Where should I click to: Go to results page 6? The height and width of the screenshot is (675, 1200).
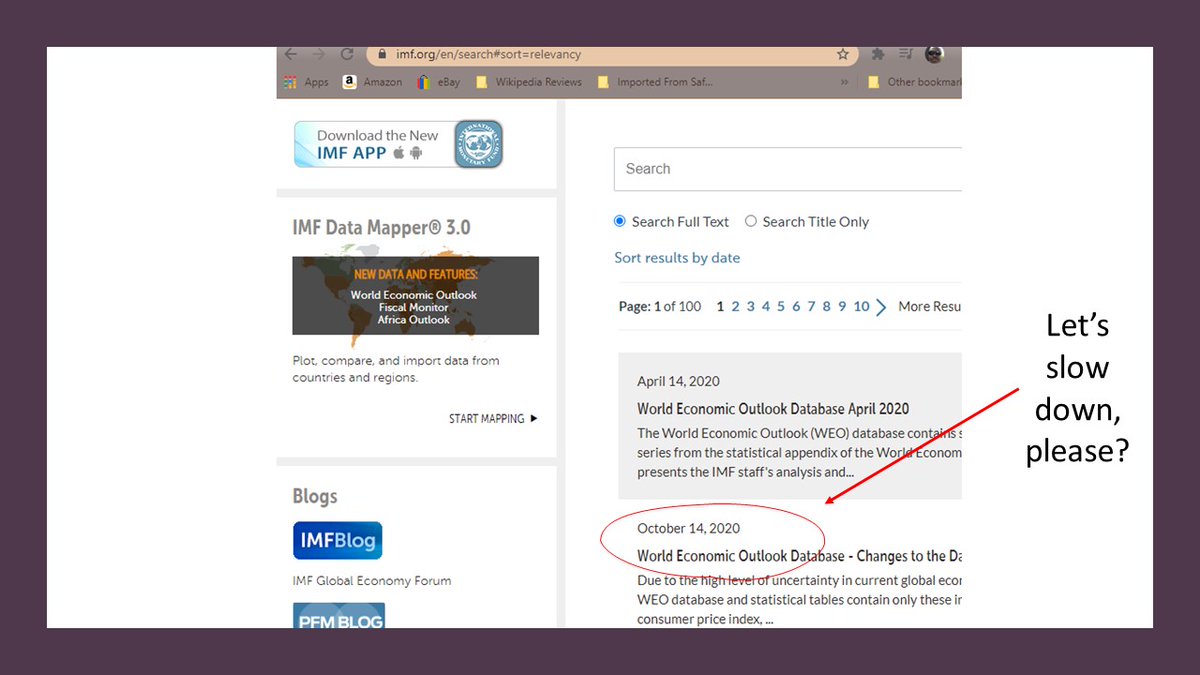pyautogui.click(x=796, y=306)
